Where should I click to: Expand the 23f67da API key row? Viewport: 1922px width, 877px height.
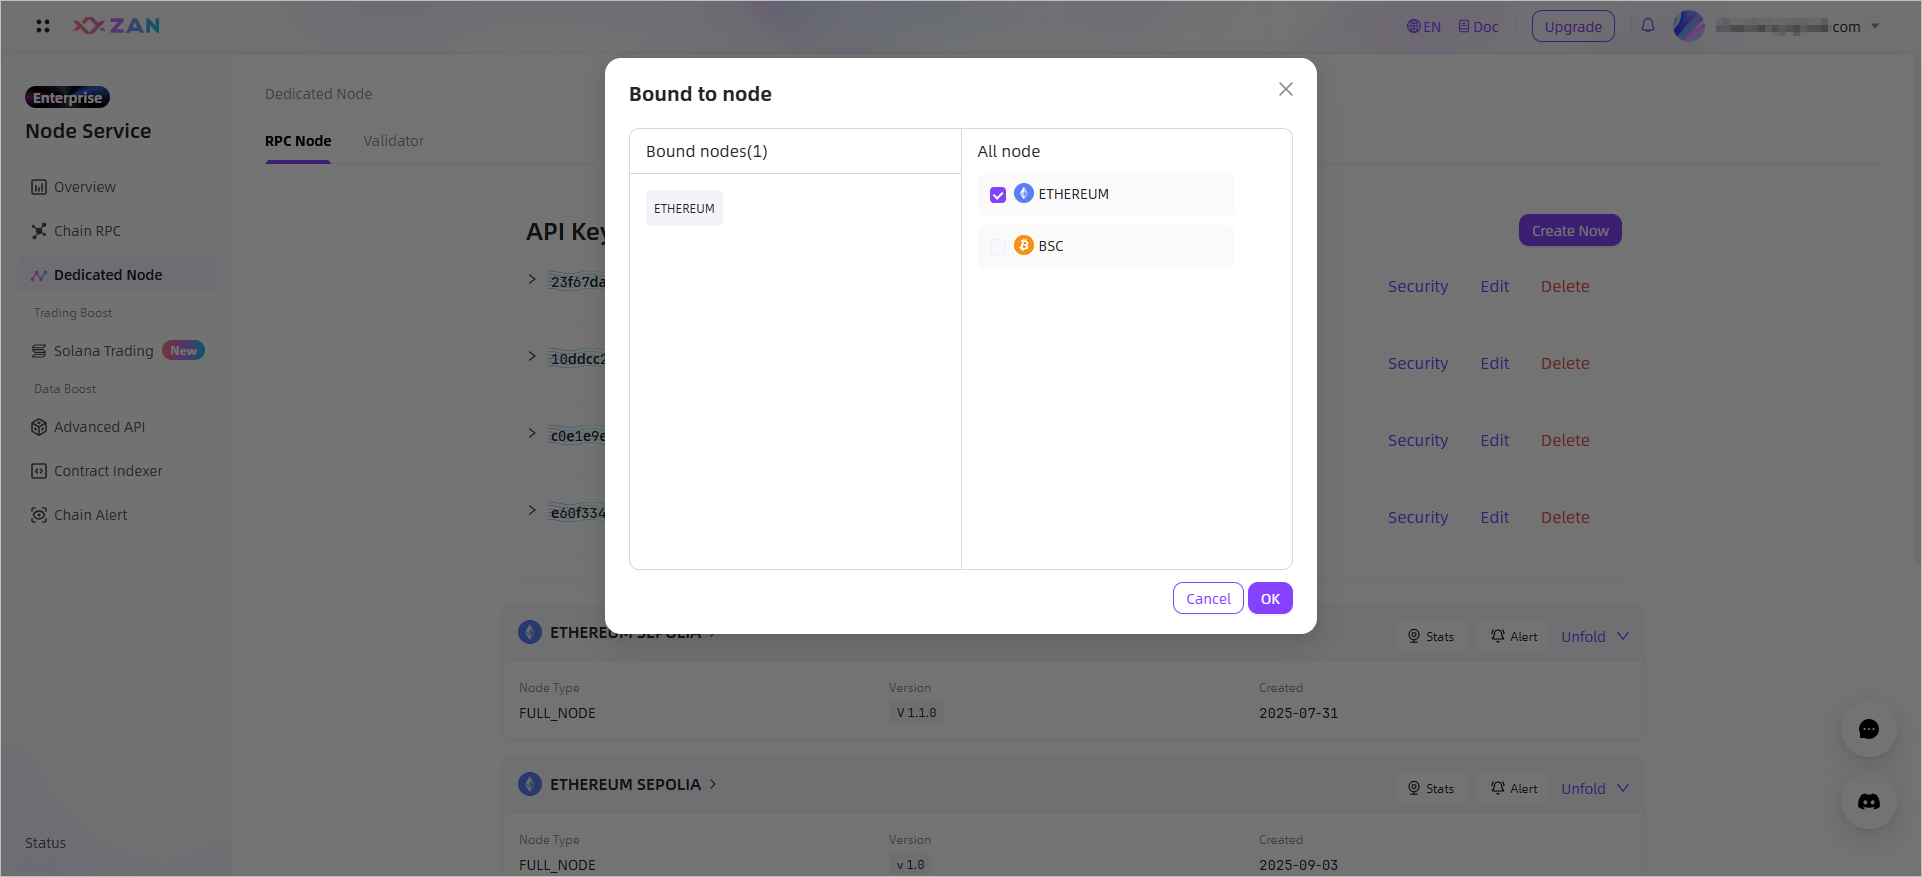(532, 280)
